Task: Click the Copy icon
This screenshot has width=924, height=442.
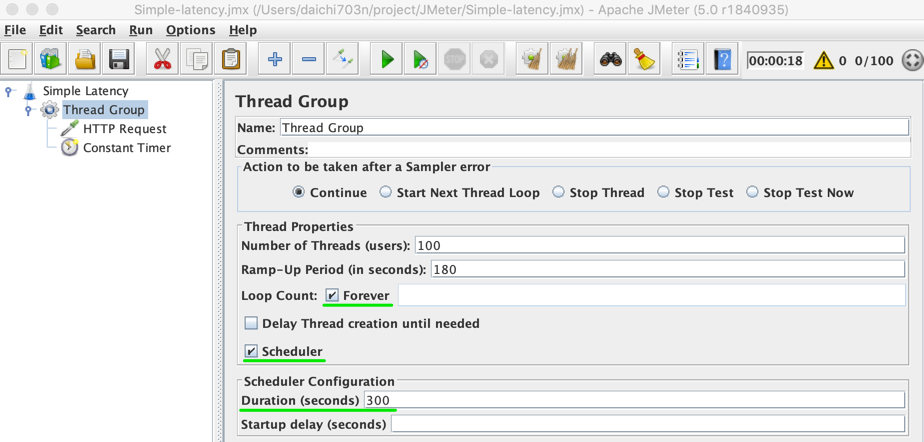Action: pos(196,59)
